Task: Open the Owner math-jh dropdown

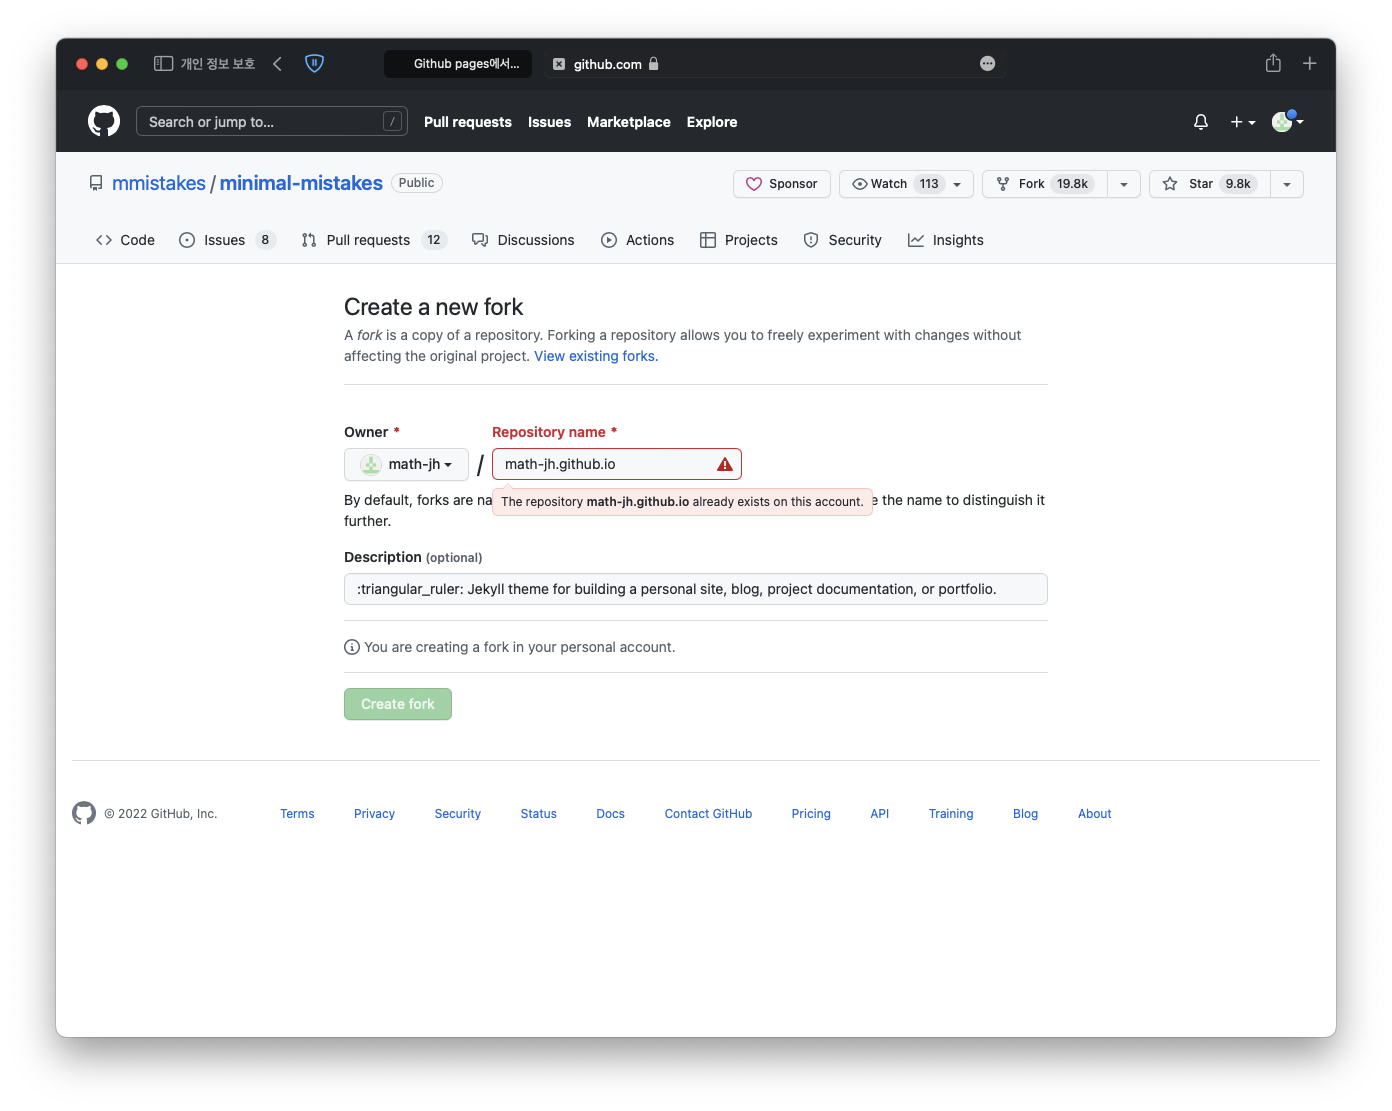Action: [x=406, y=465]
